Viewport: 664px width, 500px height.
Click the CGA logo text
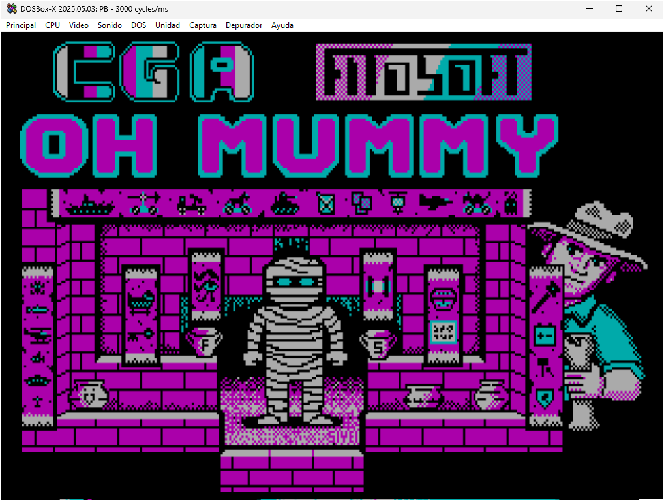point(154,72)
